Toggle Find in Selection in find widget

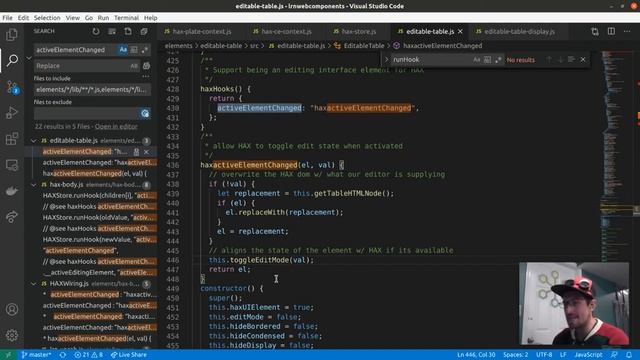click(x=571, y=60)
